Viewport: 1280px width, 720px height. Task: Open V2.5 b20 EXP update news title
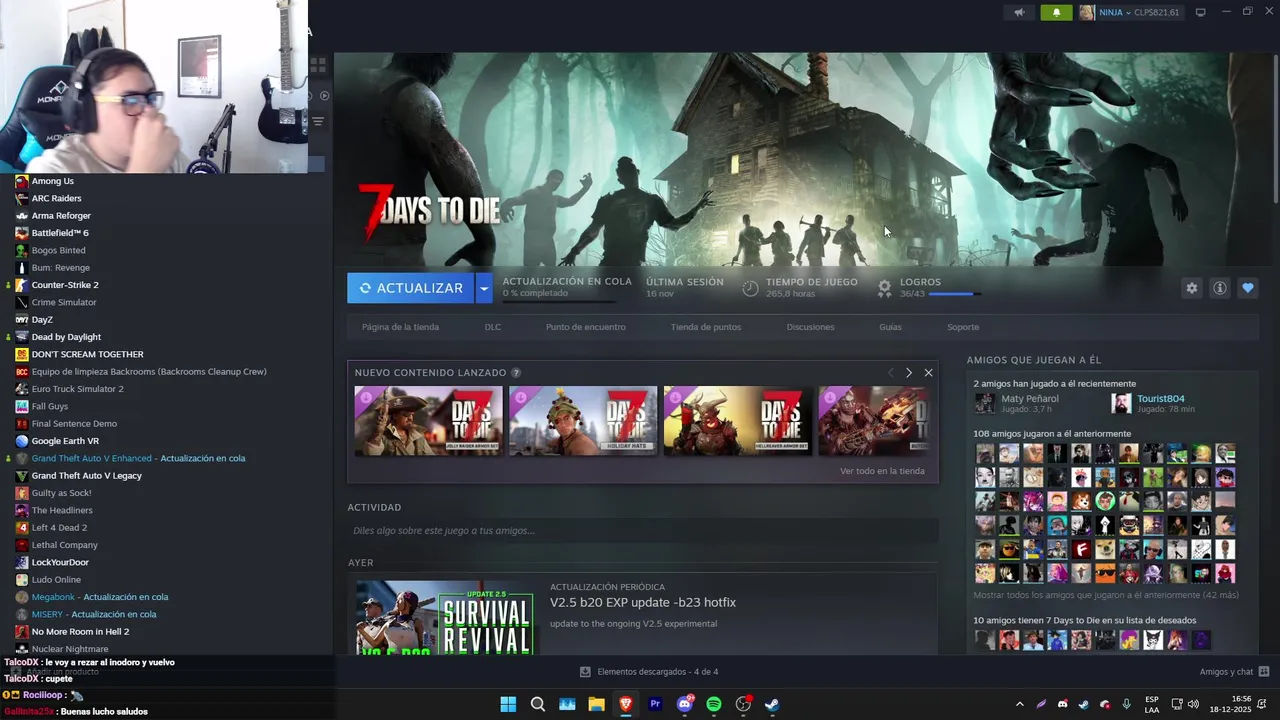(x=643, y=603)
